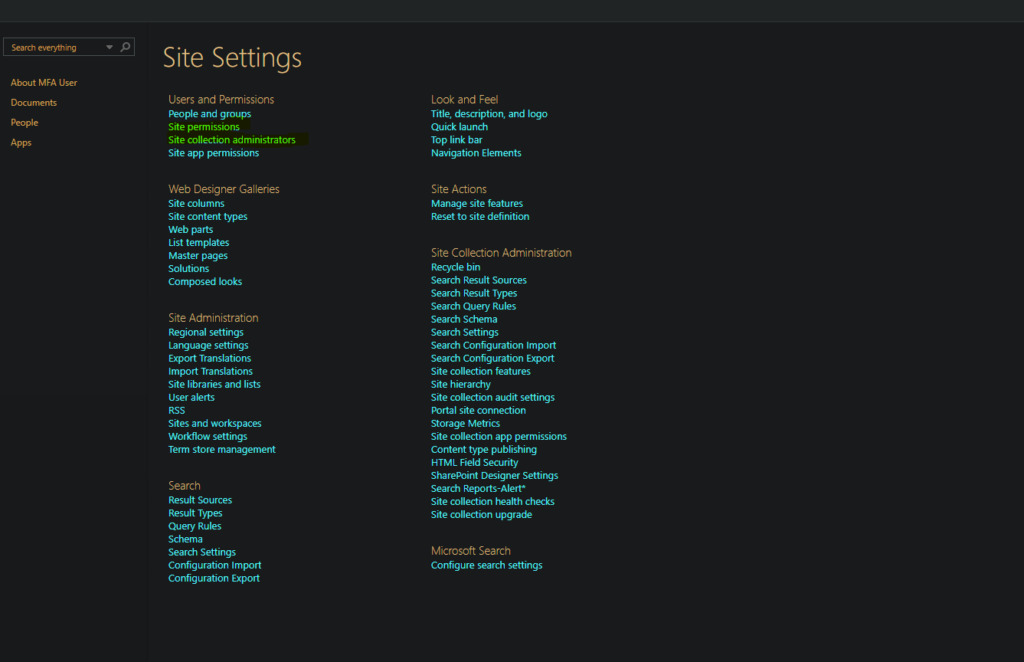
Task: Open Documents in the left navigation
Action: (33, 102)
